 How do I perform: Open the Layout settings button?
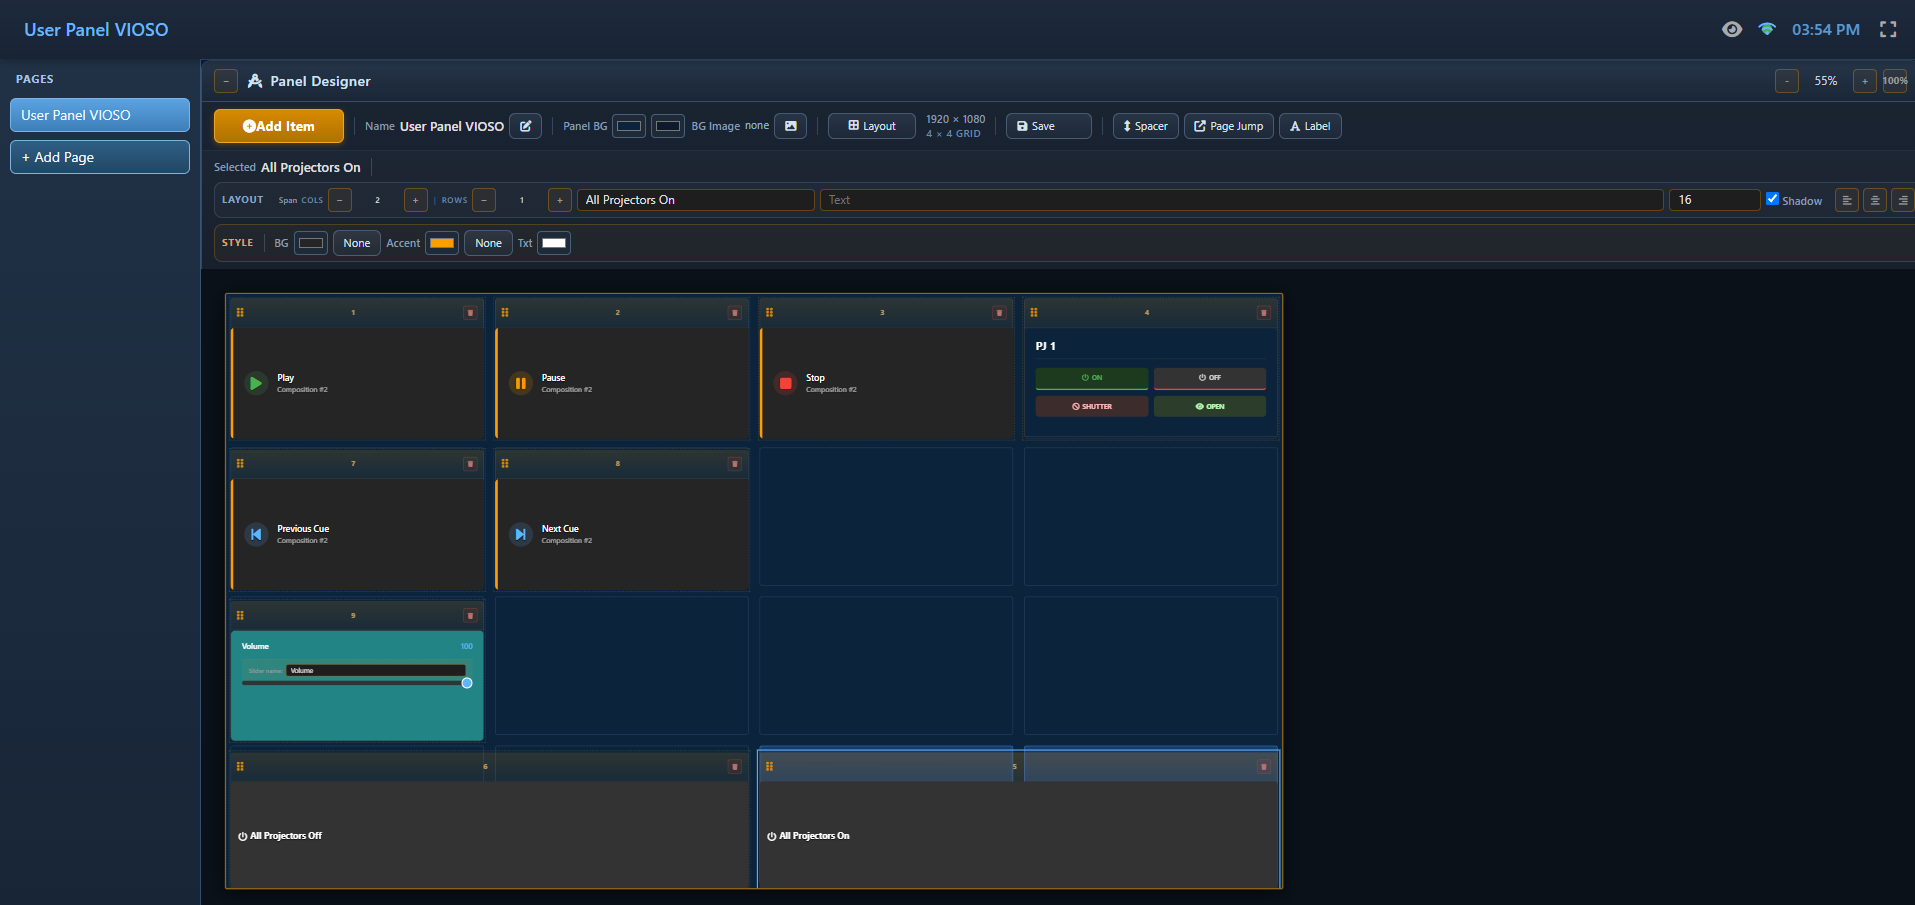coord(872,126)
